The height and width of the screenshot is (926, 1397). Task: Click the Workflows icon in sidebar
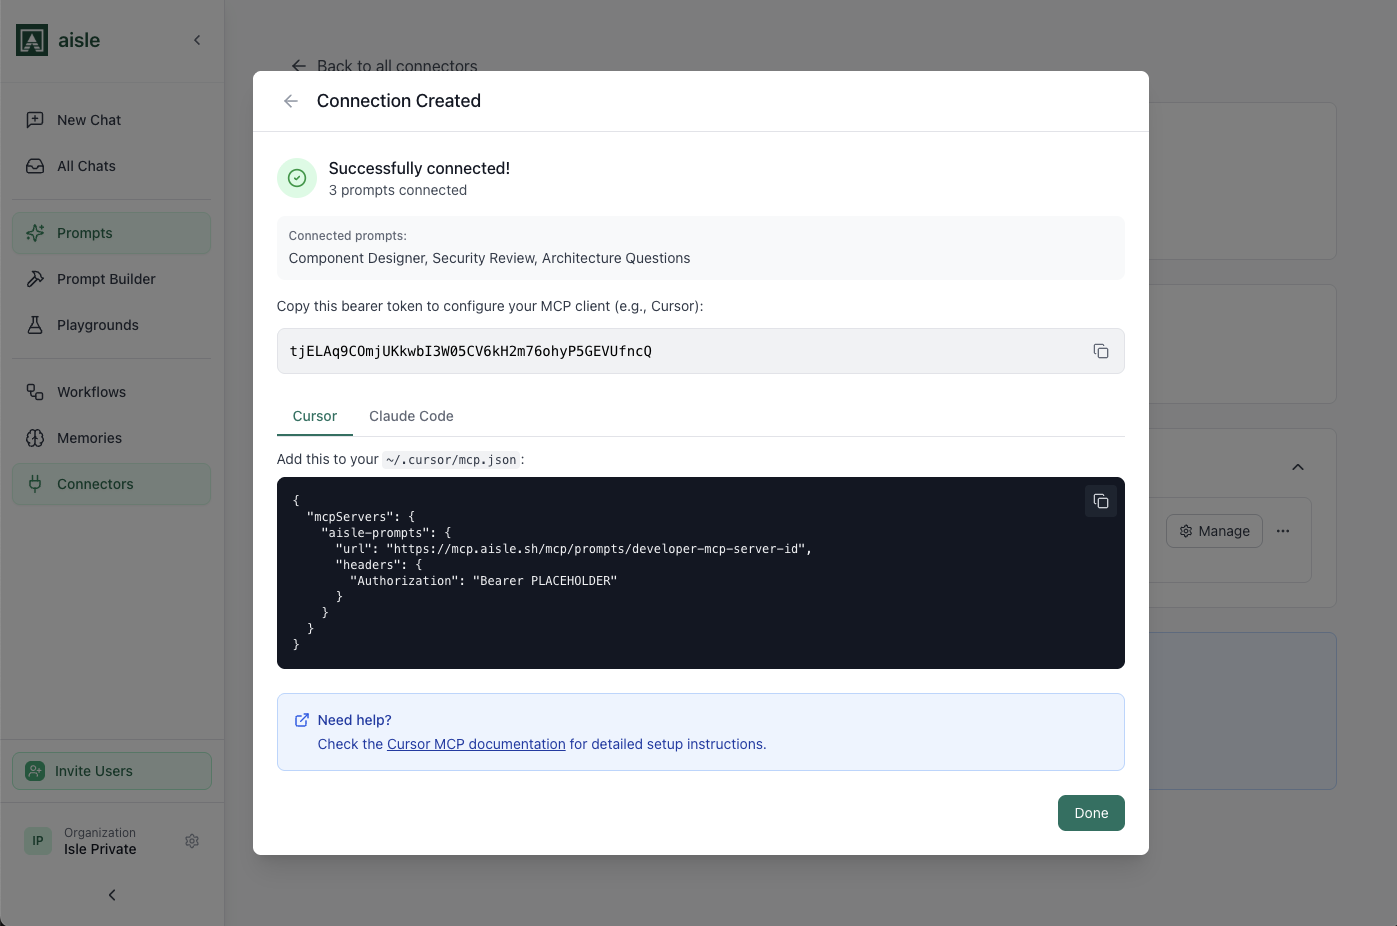pos(37,391)
